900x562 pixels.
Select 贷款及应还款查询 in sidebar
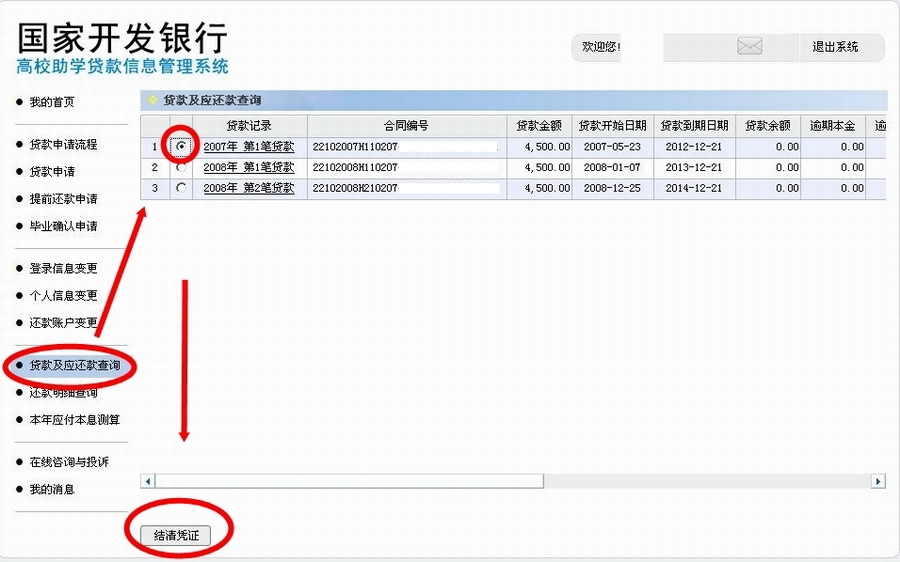coord(74,365)
